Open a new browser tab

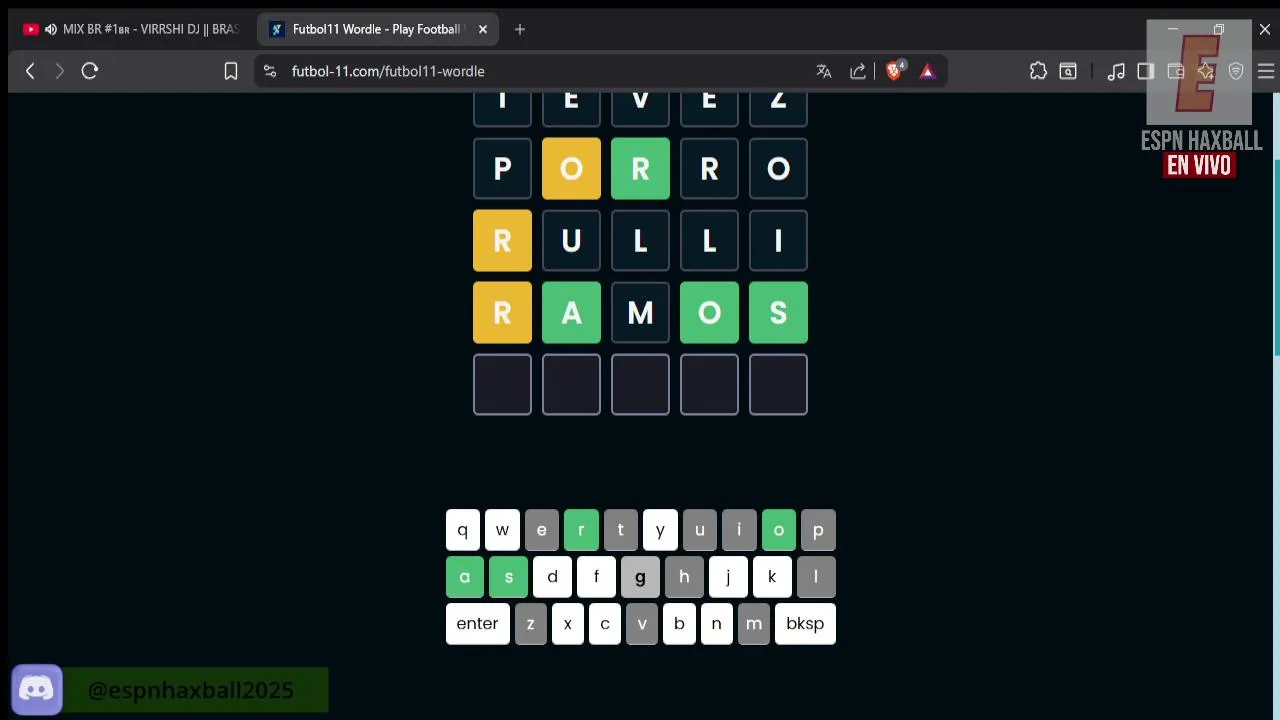tap(520, 29)
